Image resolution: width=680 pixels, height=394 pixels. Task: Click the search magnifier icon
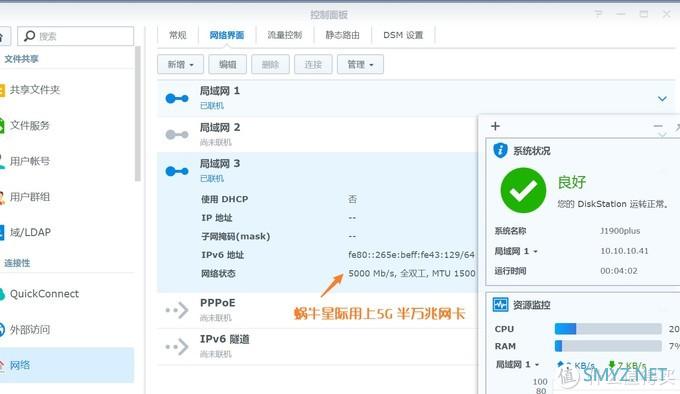(x=29, y=36)
